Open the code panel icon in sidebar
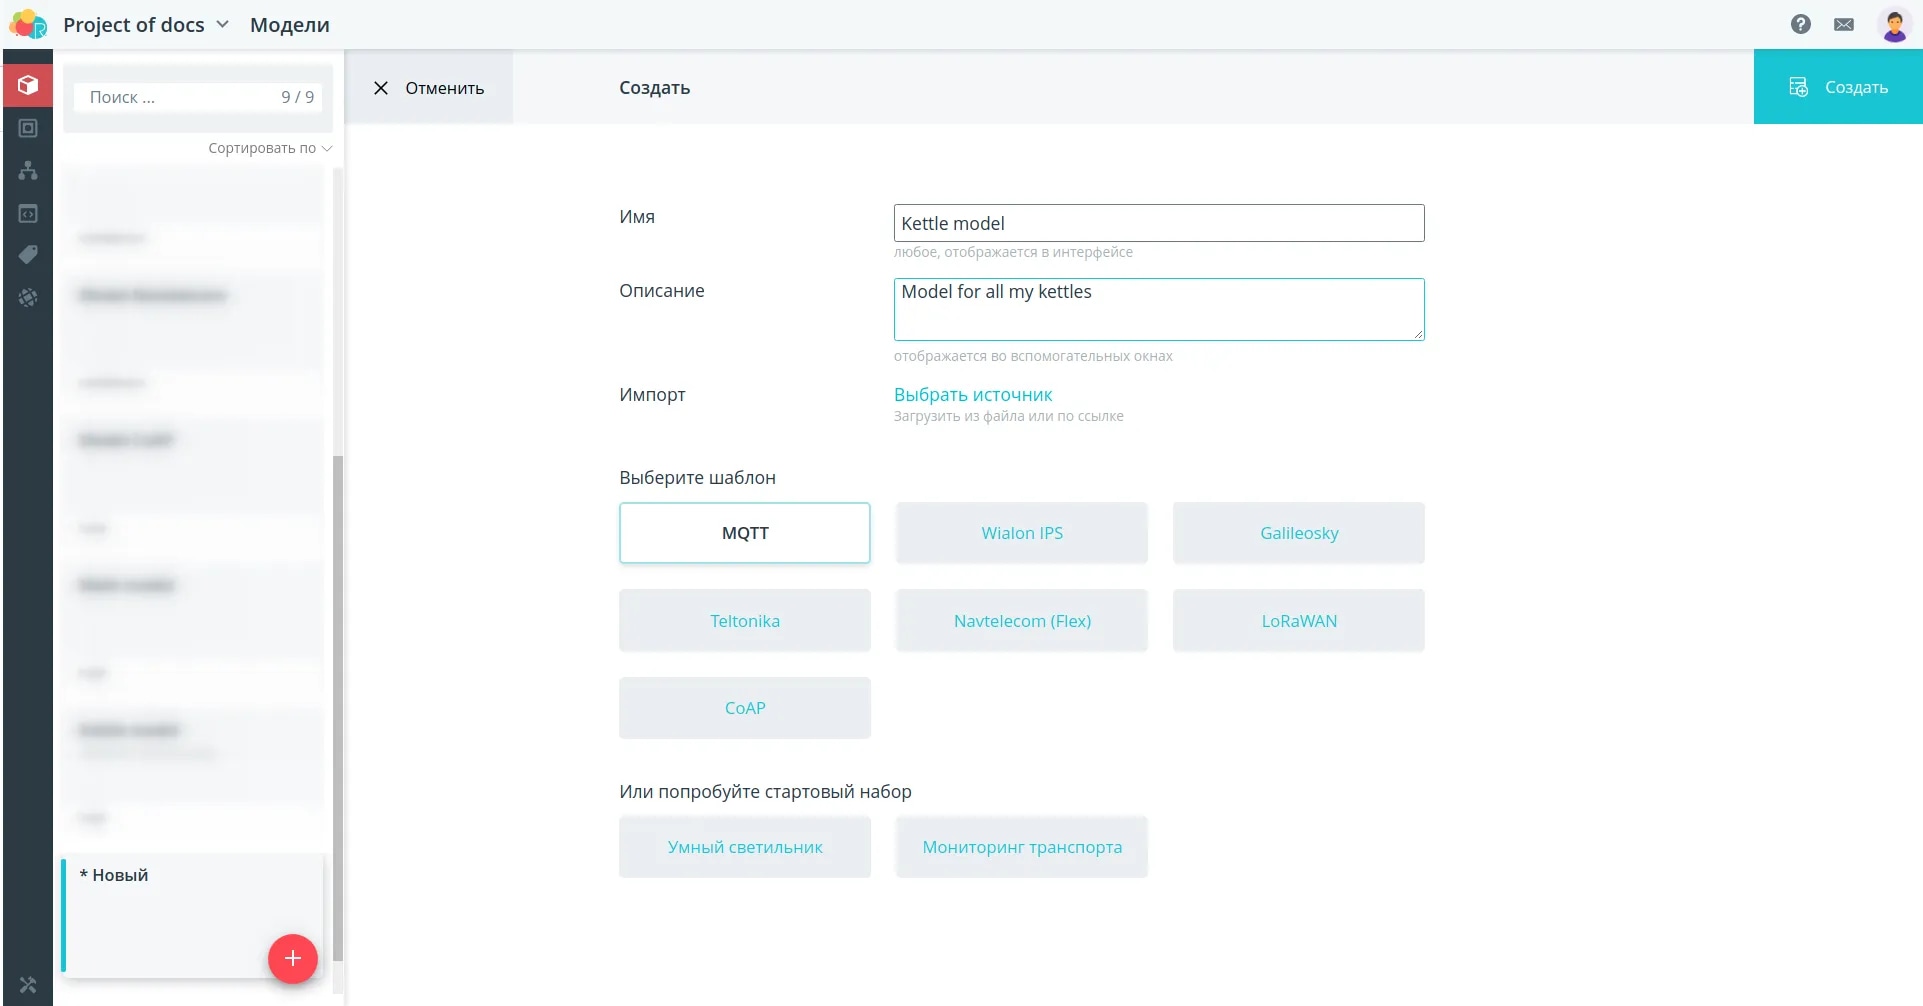The height and width of the screenshot is (1006, 1923). pyautogui.click(x=28, y=214)
